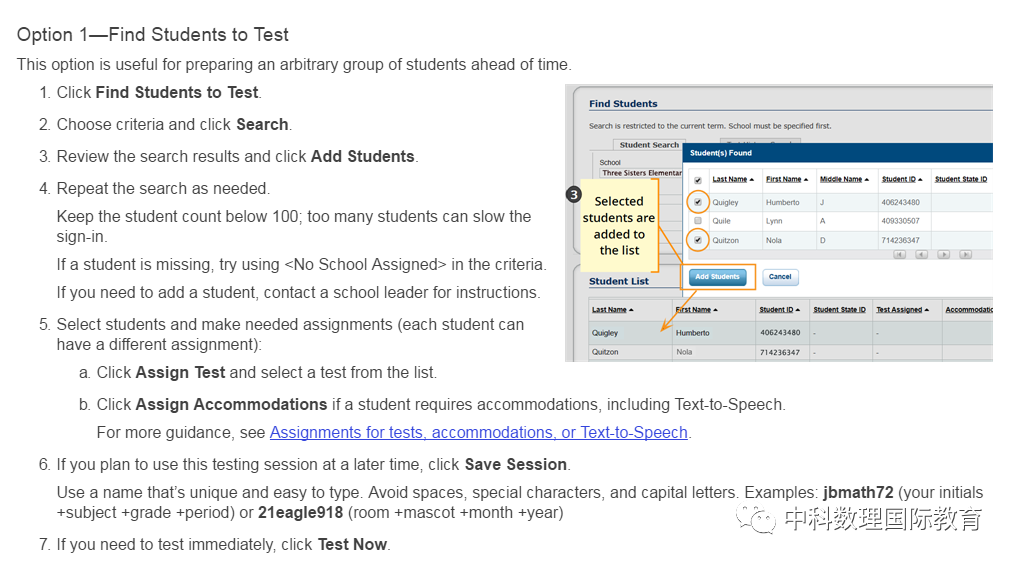
Task: Click the Find Students section heading
Action: point(623,104)
